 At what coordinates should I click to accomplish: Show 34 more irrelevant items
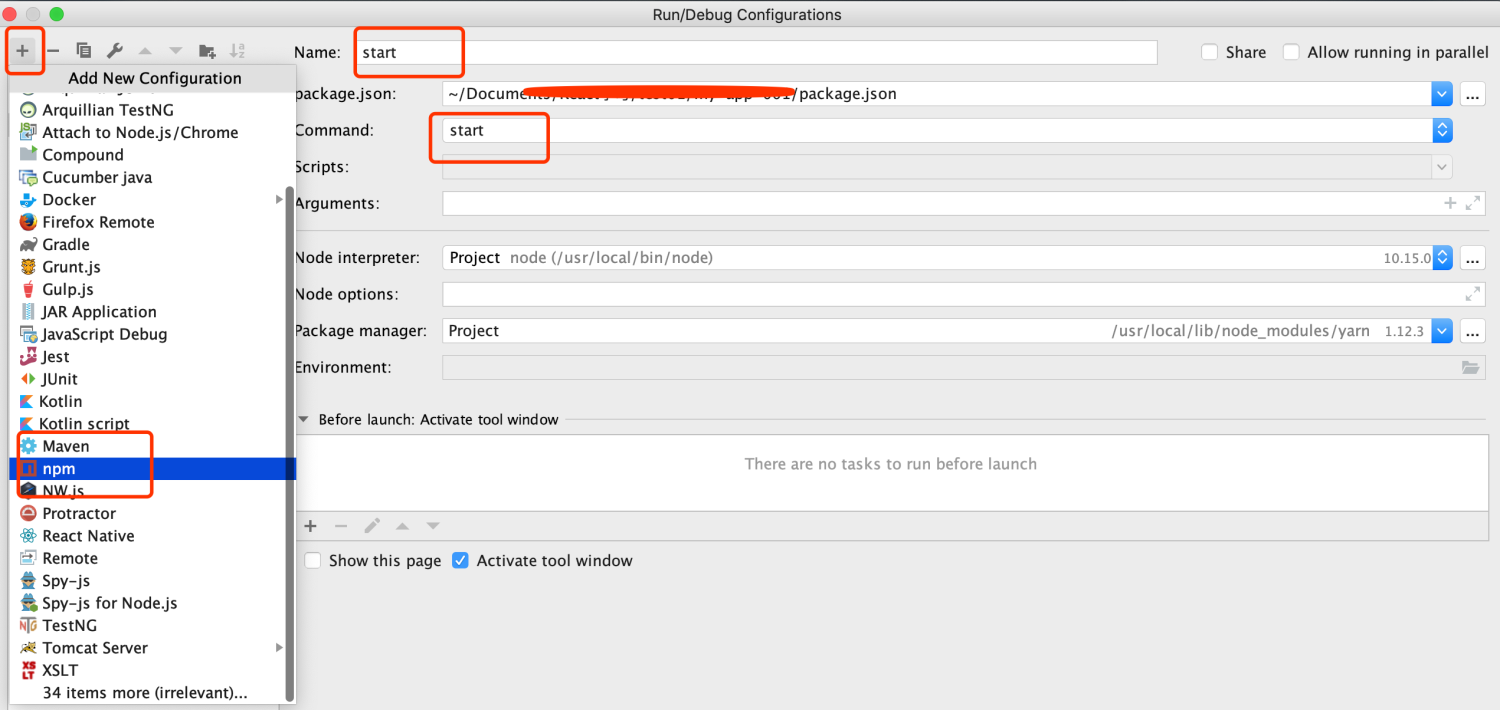(144, 693)
